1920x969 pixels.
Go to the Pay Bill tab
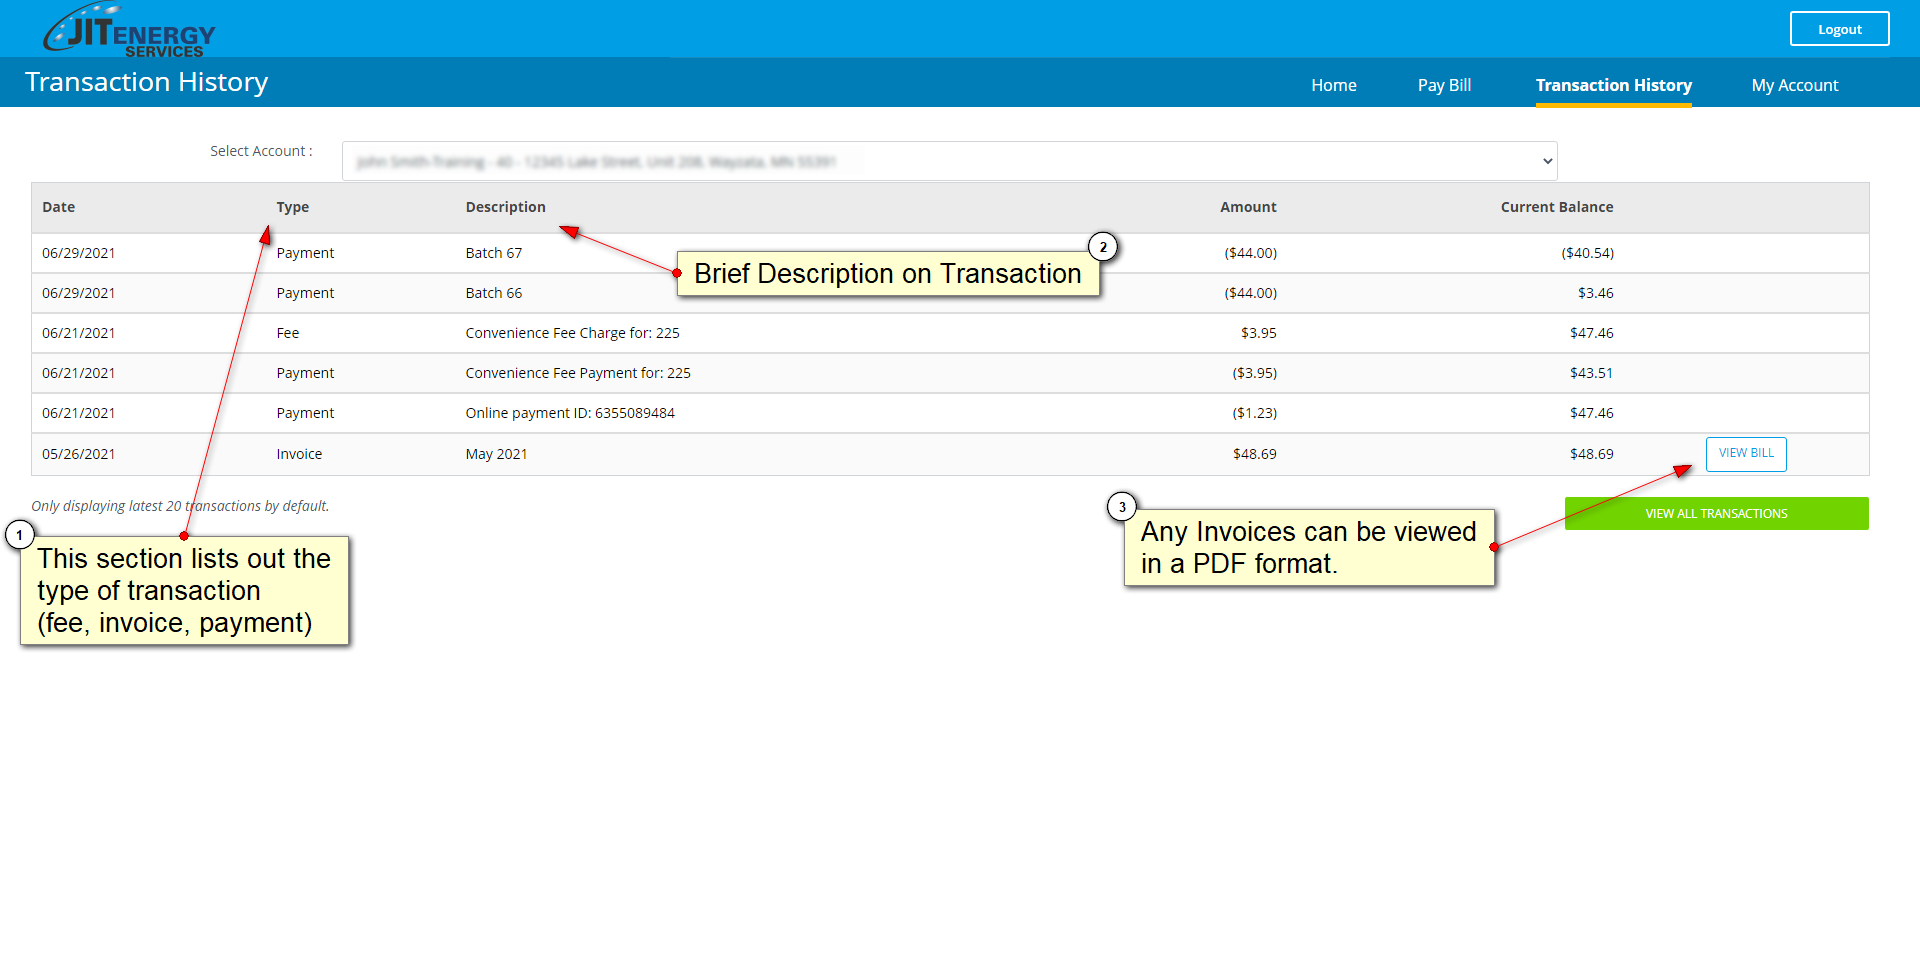[x=1443, y=85]
